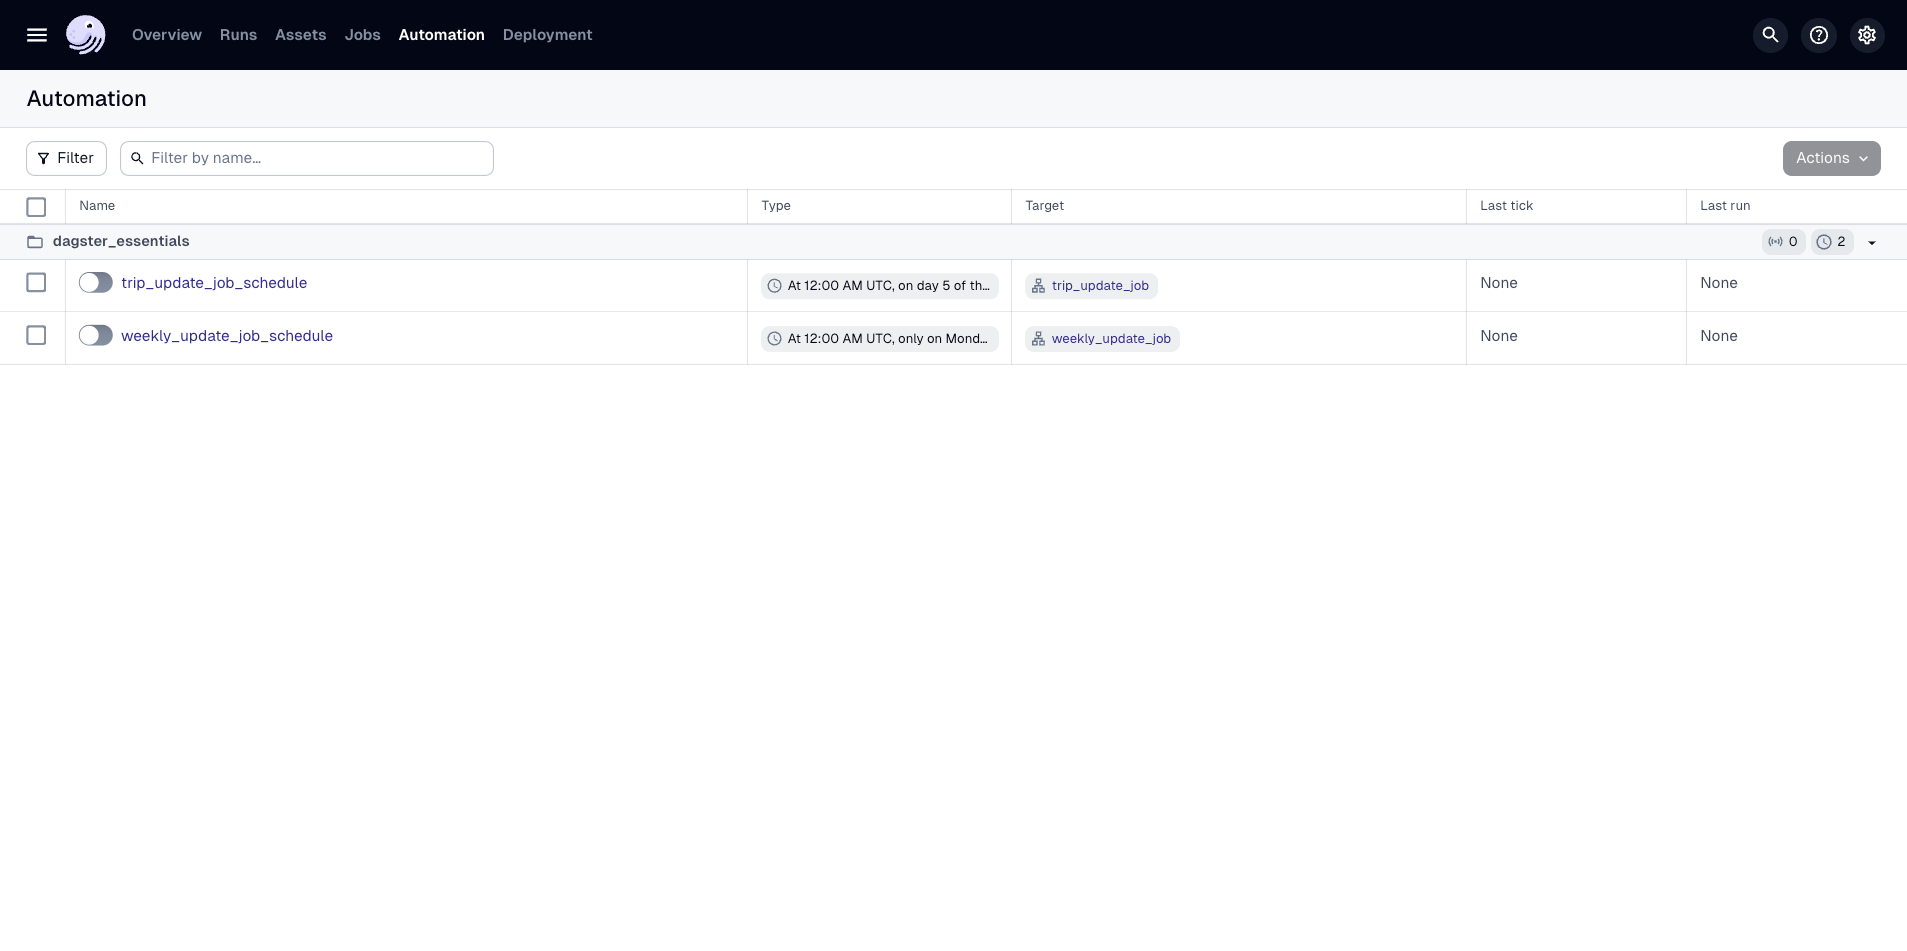
Task: Click the search icon inside the name filter
Action: pyautogui.click(x=138, y=158)
